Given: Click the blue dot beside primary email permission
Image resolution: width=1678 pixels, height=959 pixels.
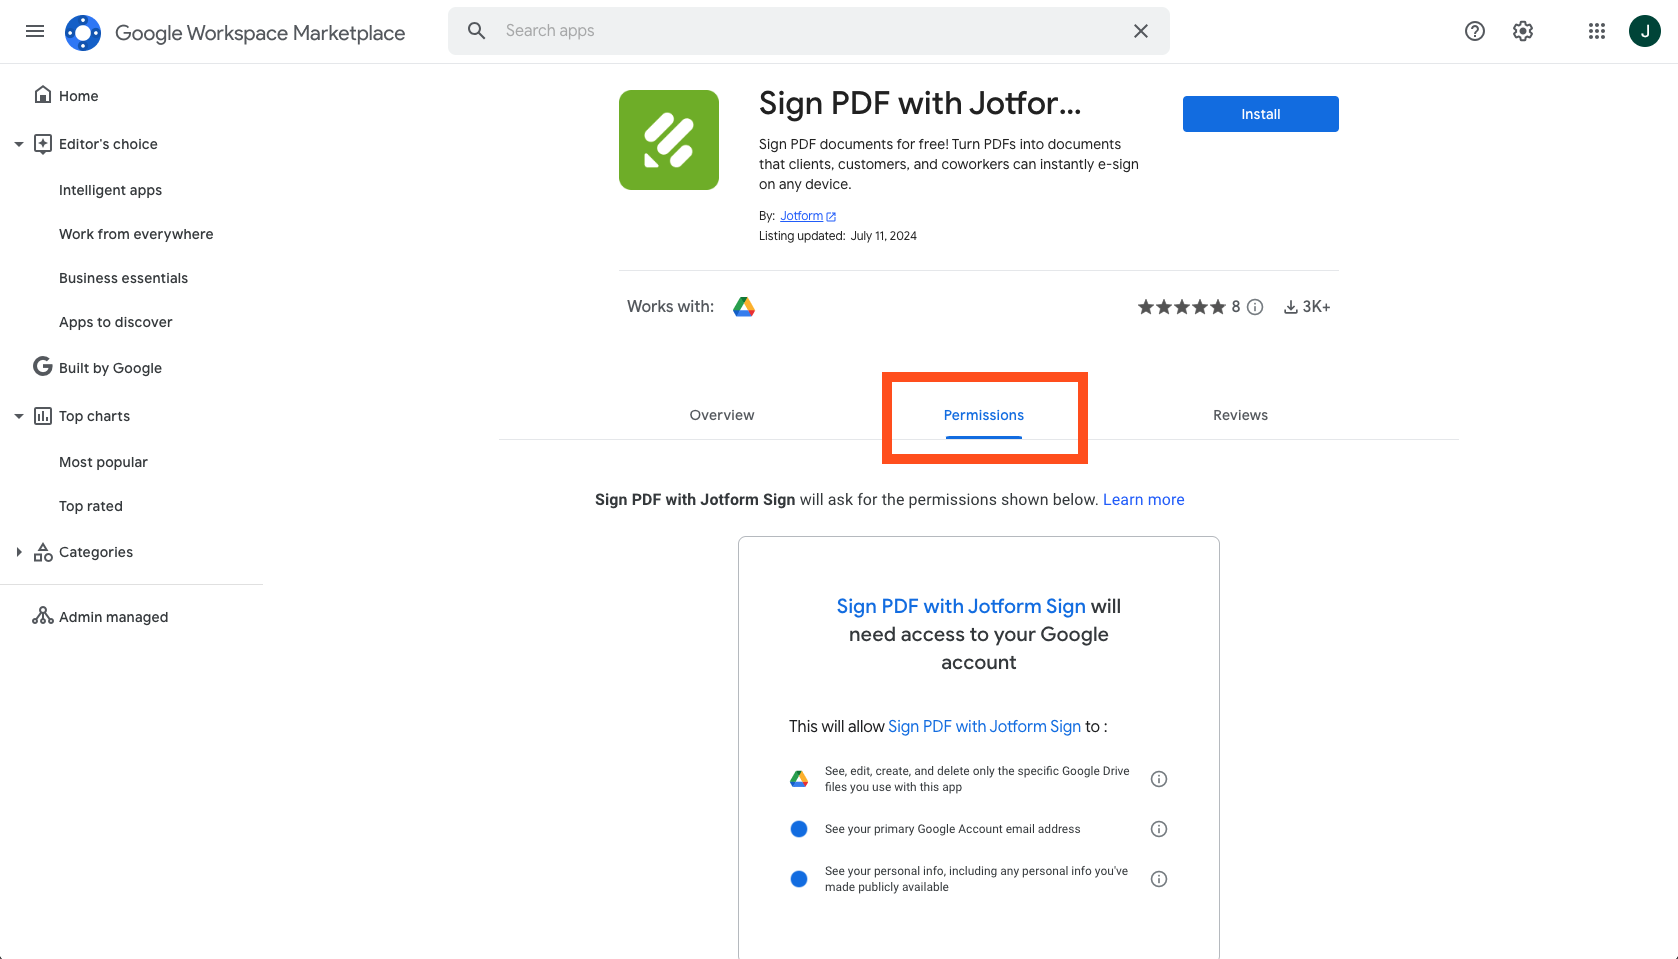Looking at the screenshot, I should point(799,829).
